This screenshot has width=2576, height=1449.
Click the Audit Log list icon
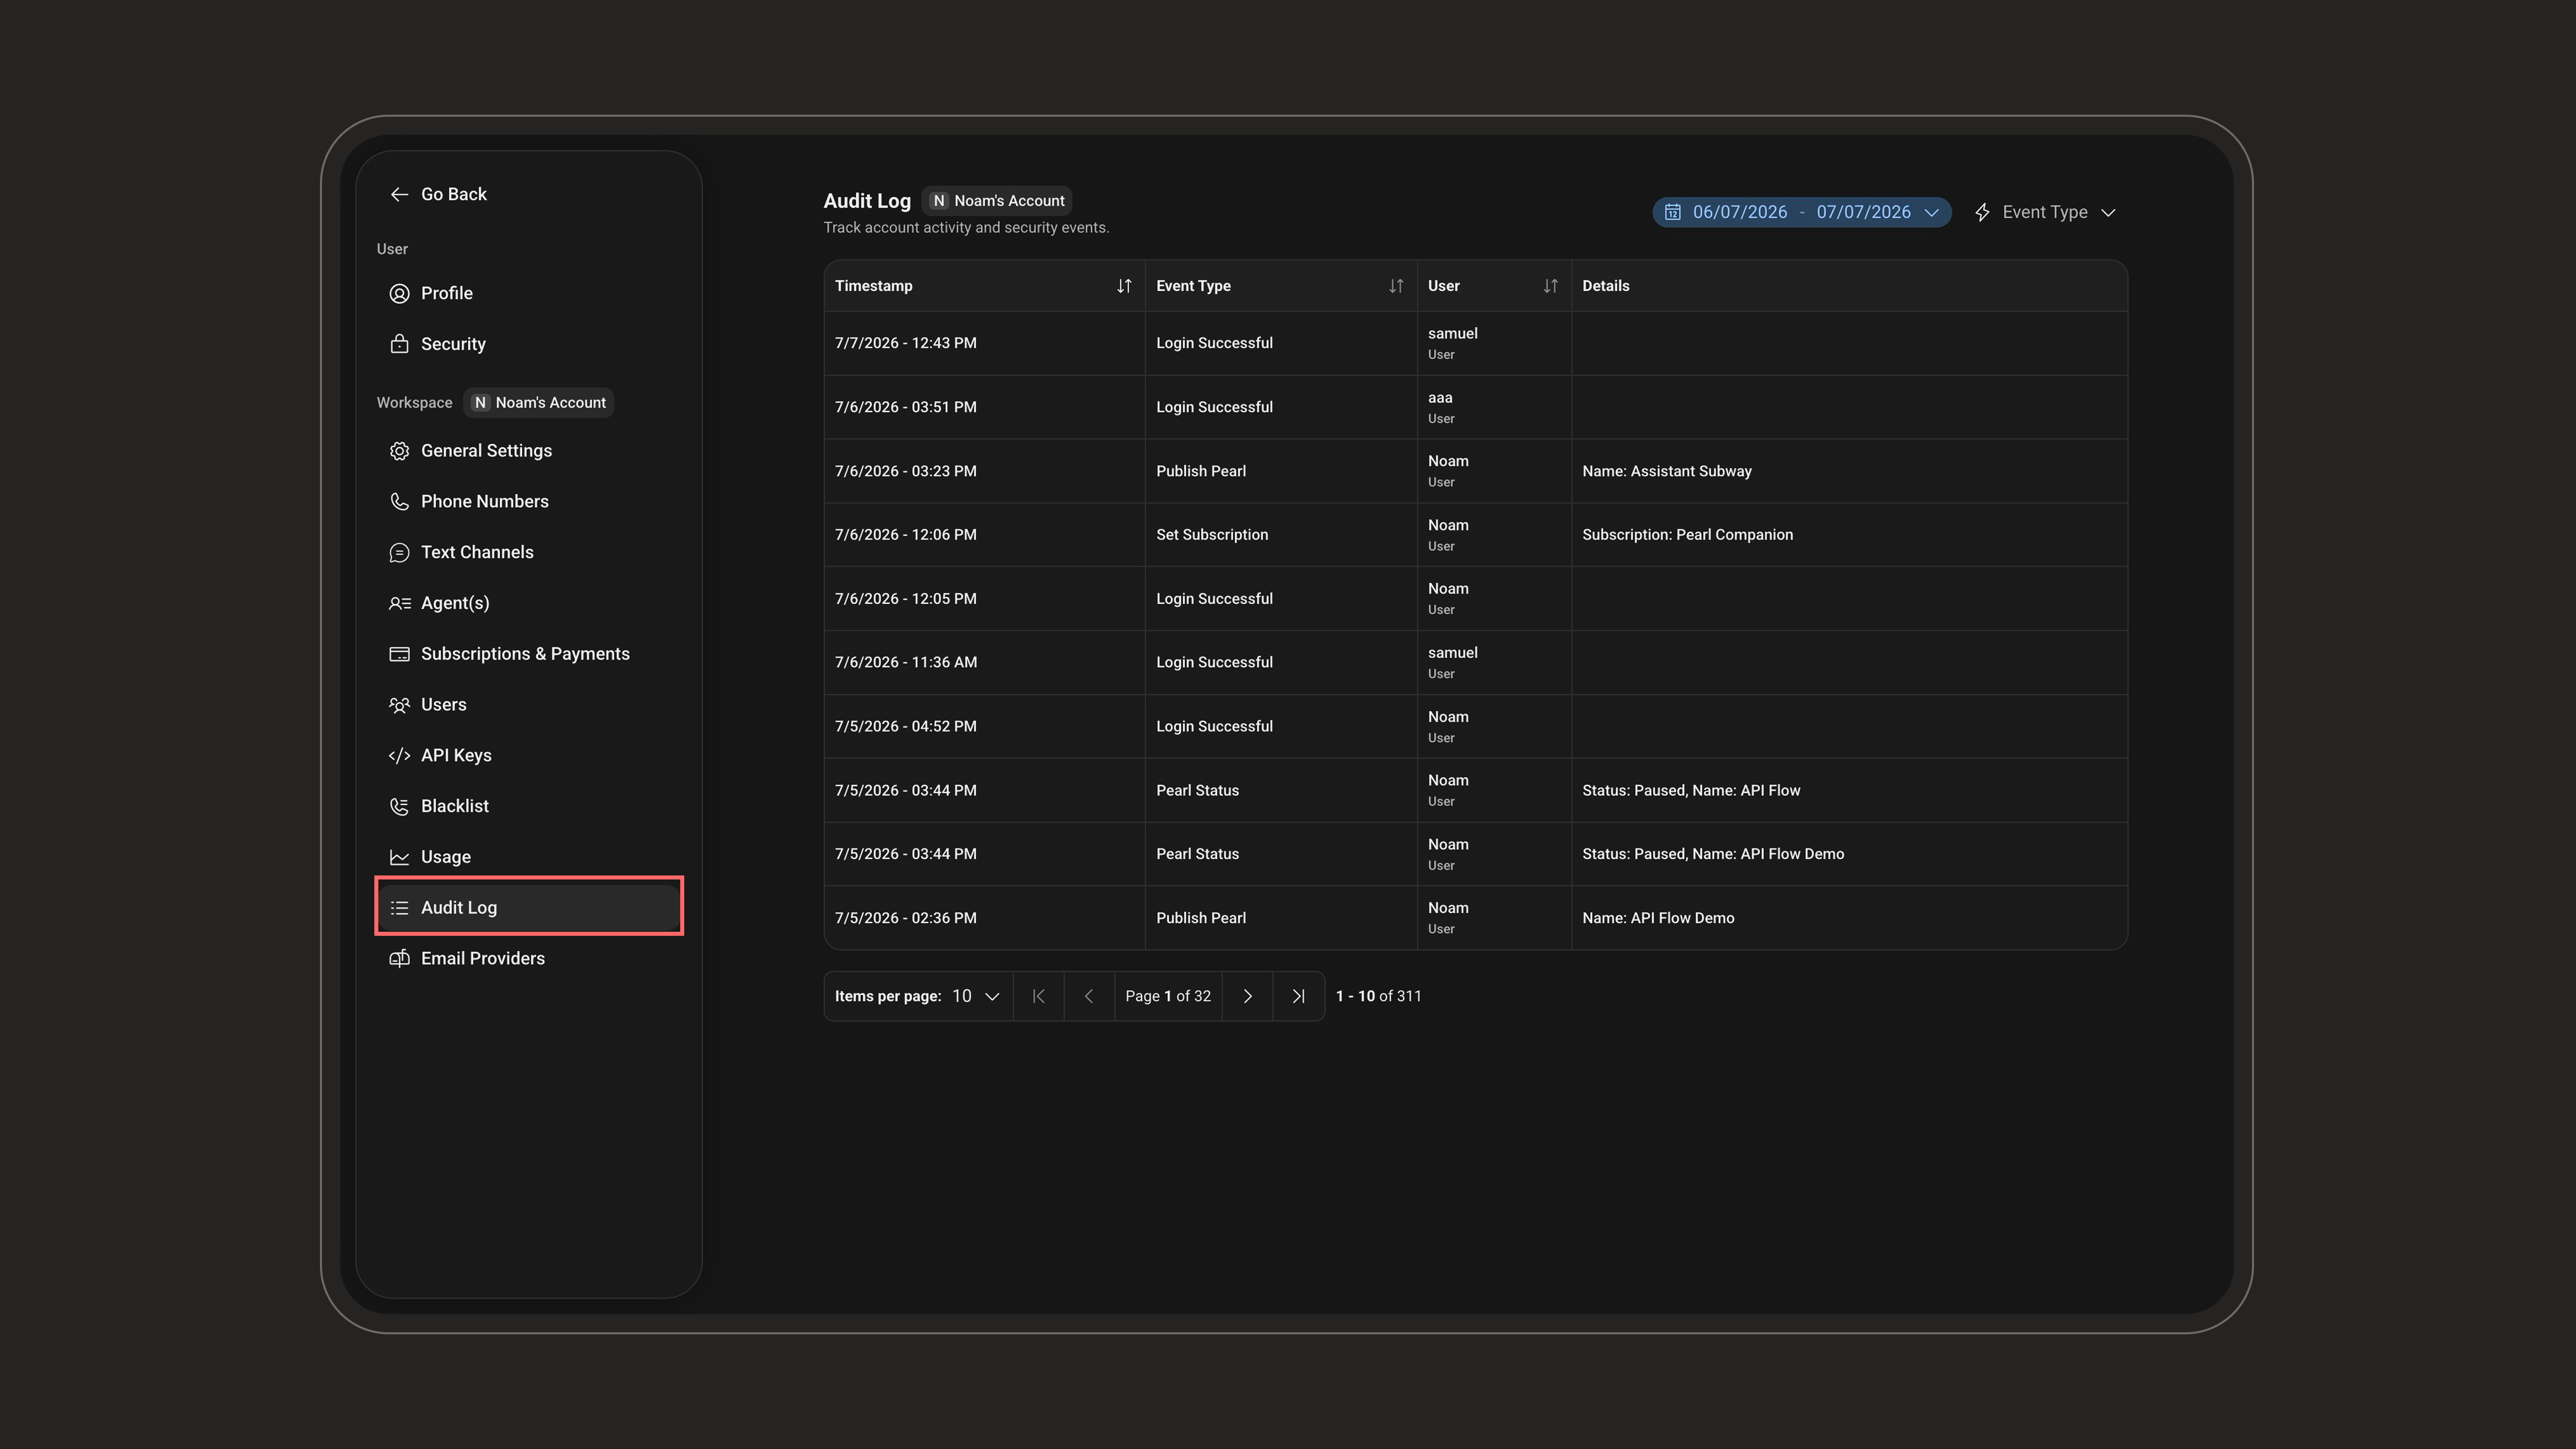(399, 908)
